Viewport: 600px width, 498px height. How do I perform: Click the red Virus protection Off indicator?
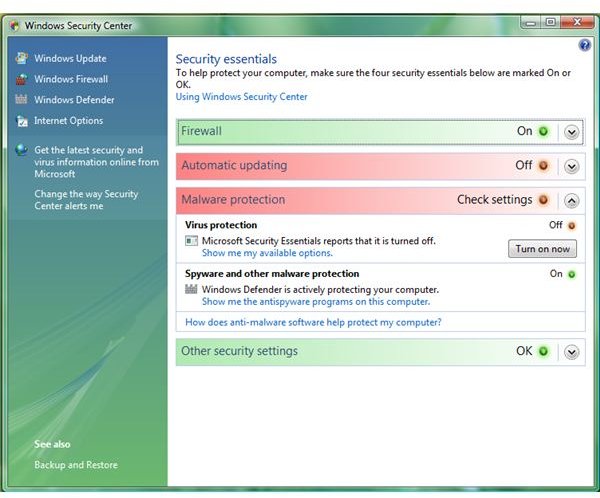tap(571, 226)
